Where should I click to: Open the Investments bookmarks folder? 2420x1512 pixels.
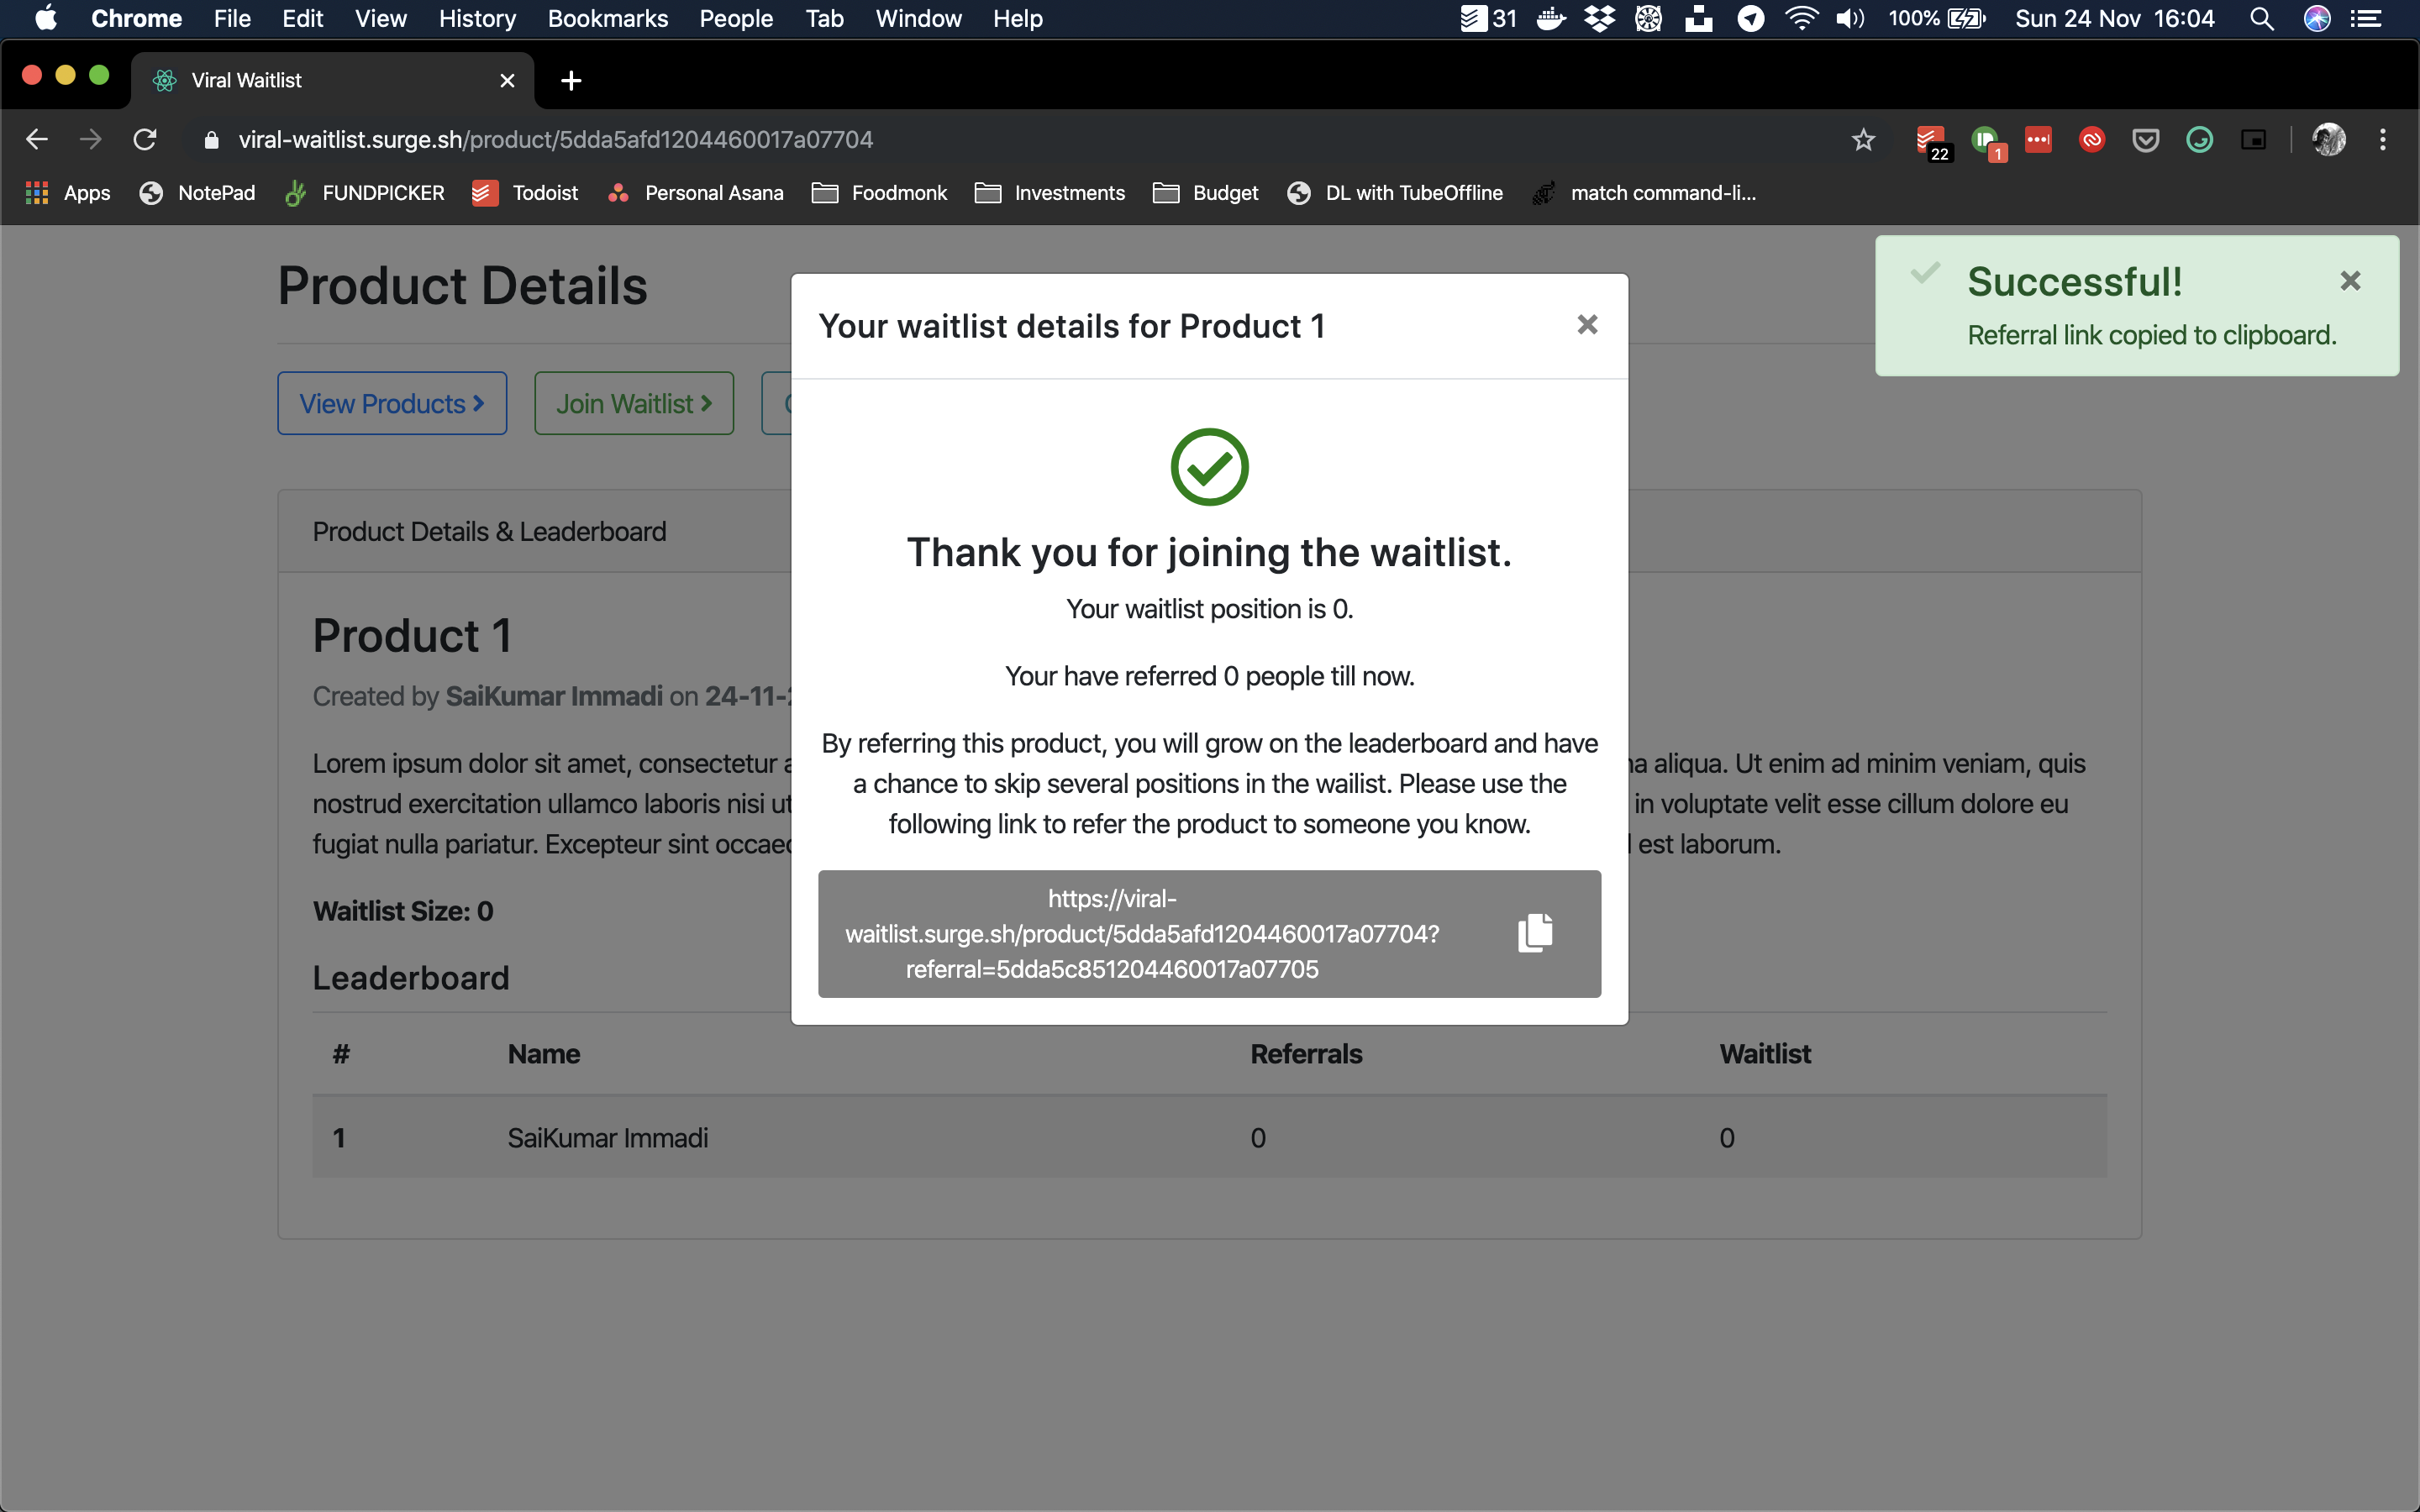point(1049,193)
